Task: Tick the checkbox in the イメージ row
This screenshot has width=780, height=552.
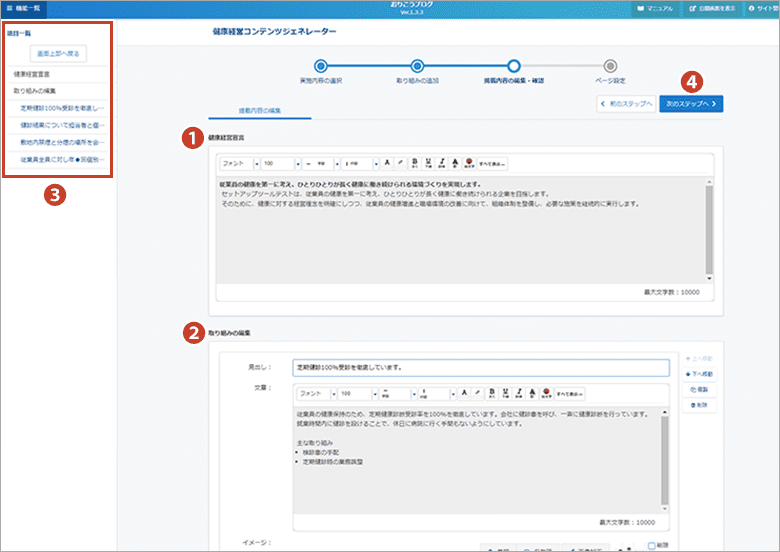Action: click(x=650, y=545)
